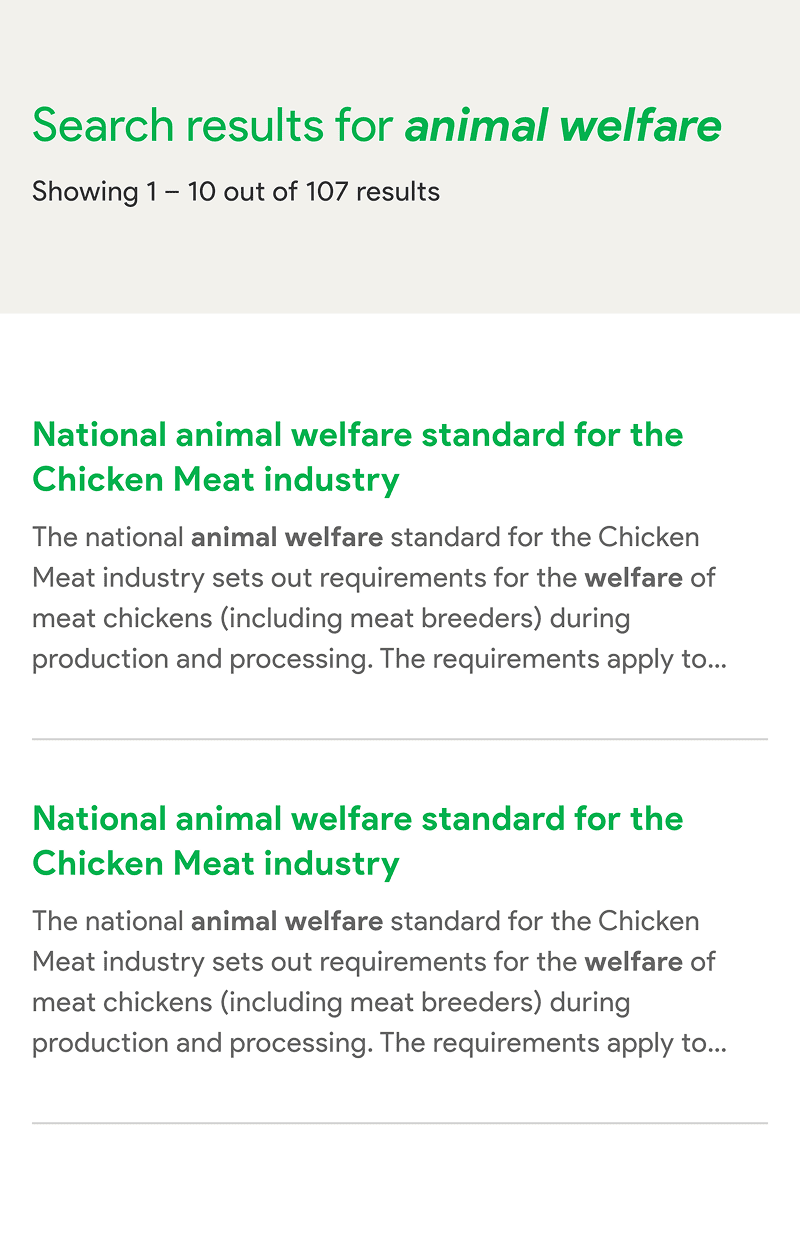
Task: Click bold "welfare" before "of" in first snippet
Action: [x=633, y=578]
